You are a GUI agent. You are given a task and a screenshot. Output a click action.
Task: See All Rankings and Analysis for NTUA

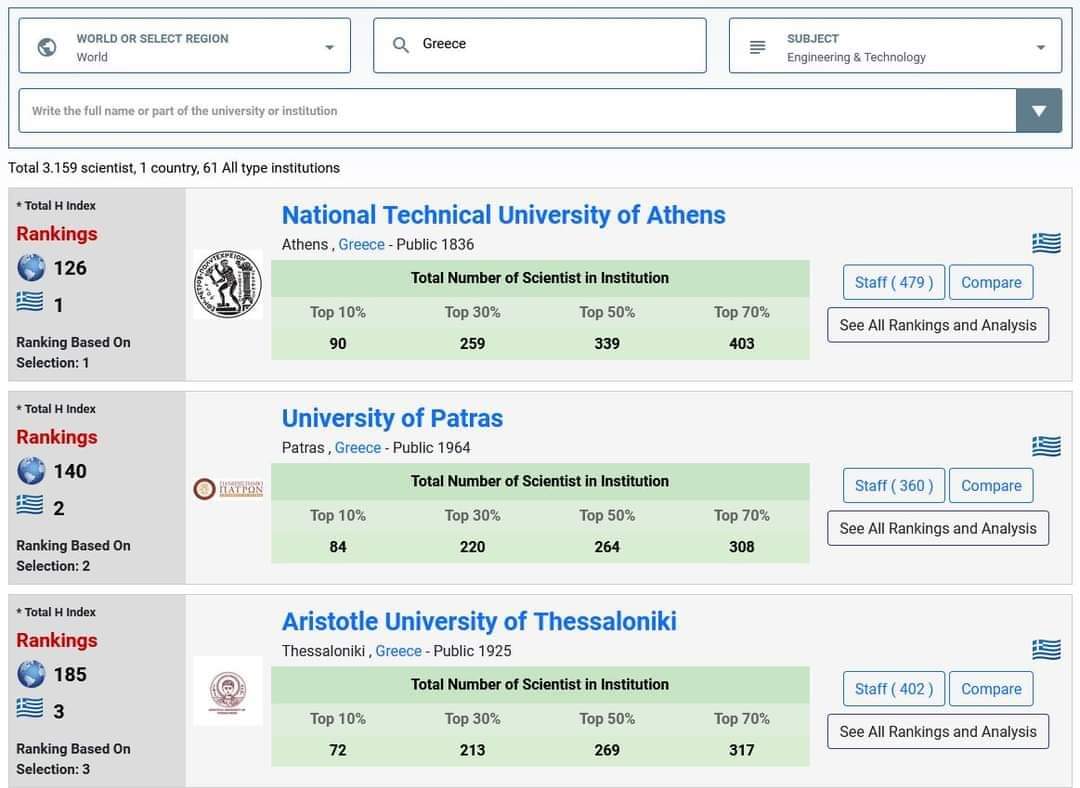point(938,325)
